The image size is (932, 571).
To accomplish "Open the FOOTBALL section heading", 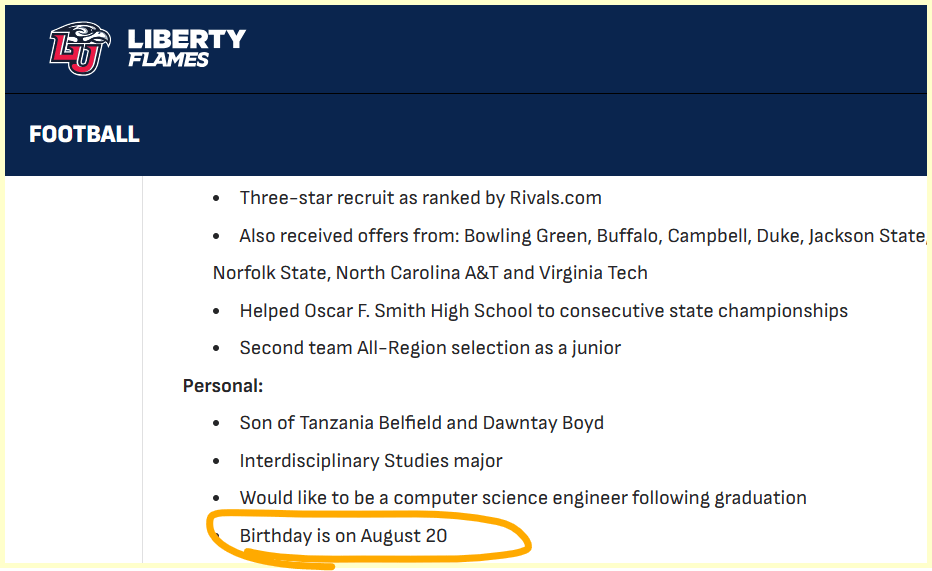I will (x=84, y=134).
